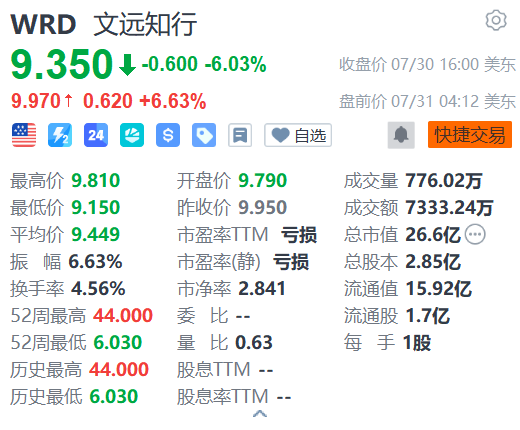Click the pre-market price 9.970
This screenshot has height=430, width=520.
click(x=36, y=101)
